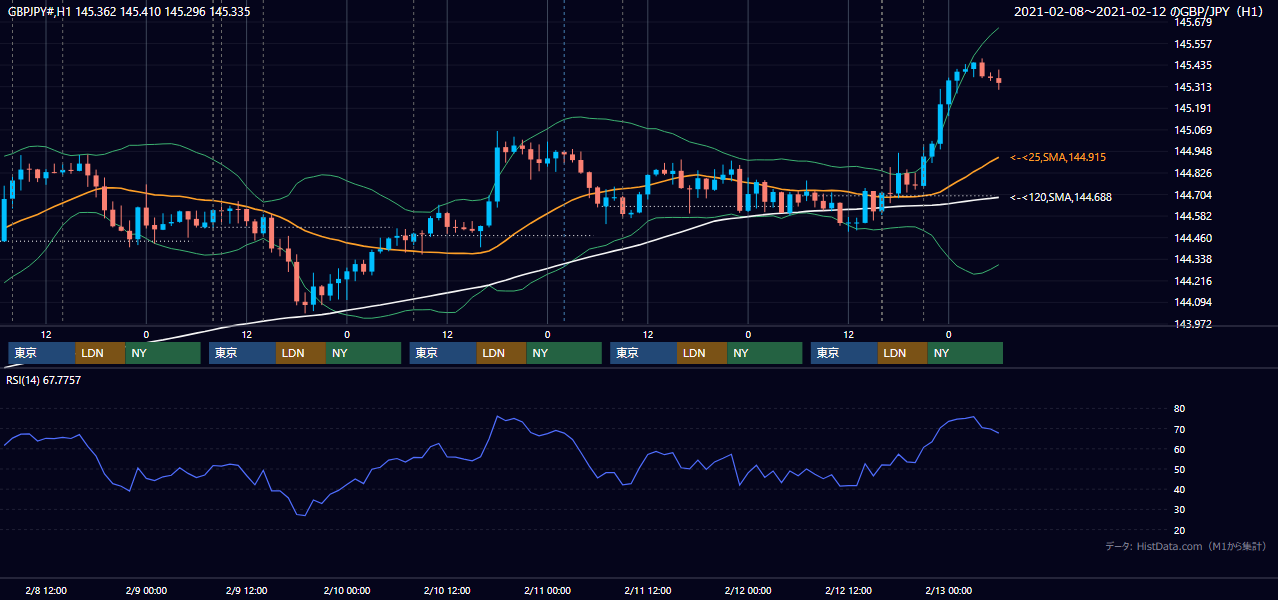This screenshot has width=1278, height=600.
Task: Click the 2/13 00:00 date label
Action: 948,590
